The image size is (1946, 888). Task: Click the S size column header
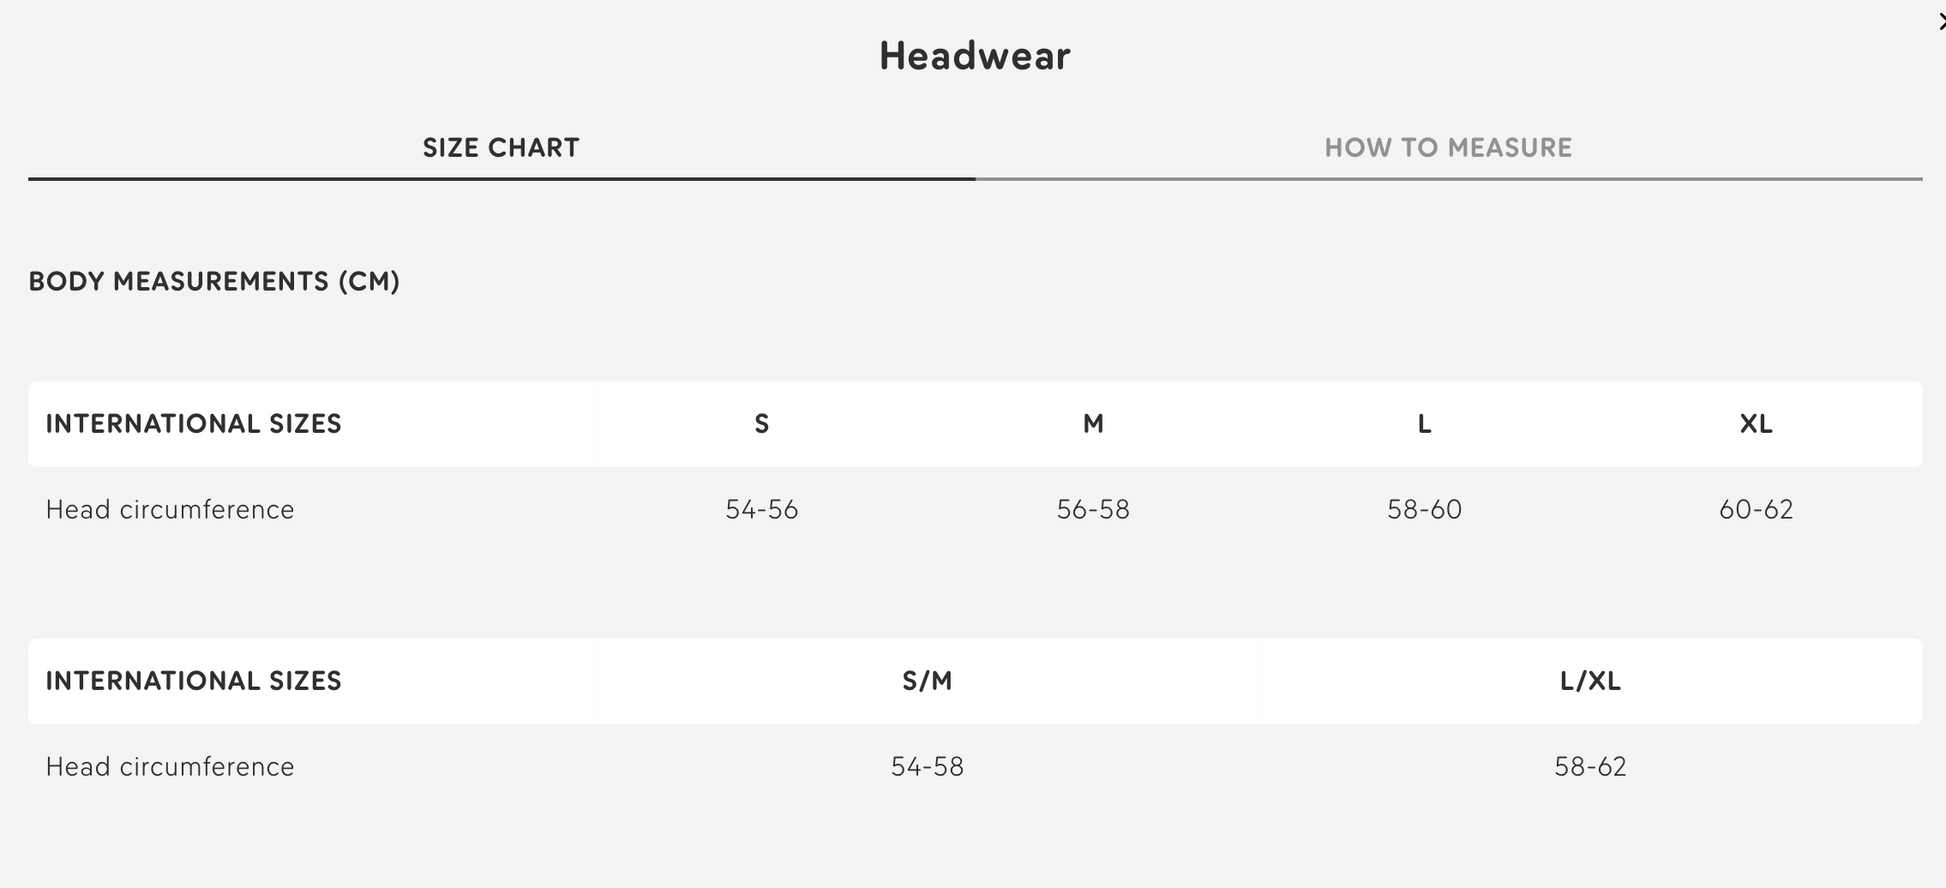pyautogui.click(x=761, y=424)
